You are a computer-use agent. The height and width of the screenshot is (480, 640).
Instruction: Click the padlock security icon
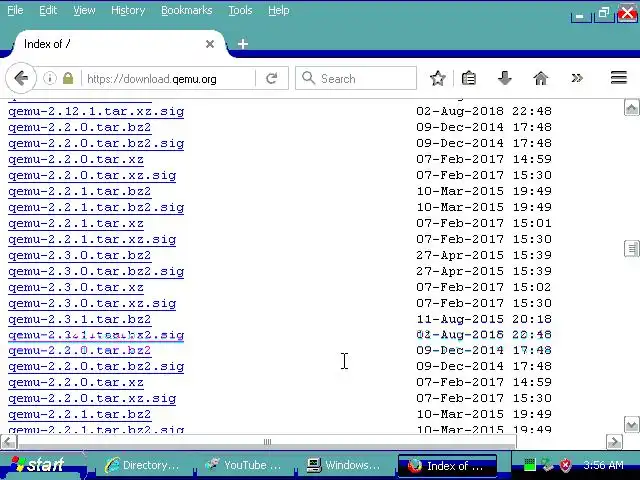68,78
